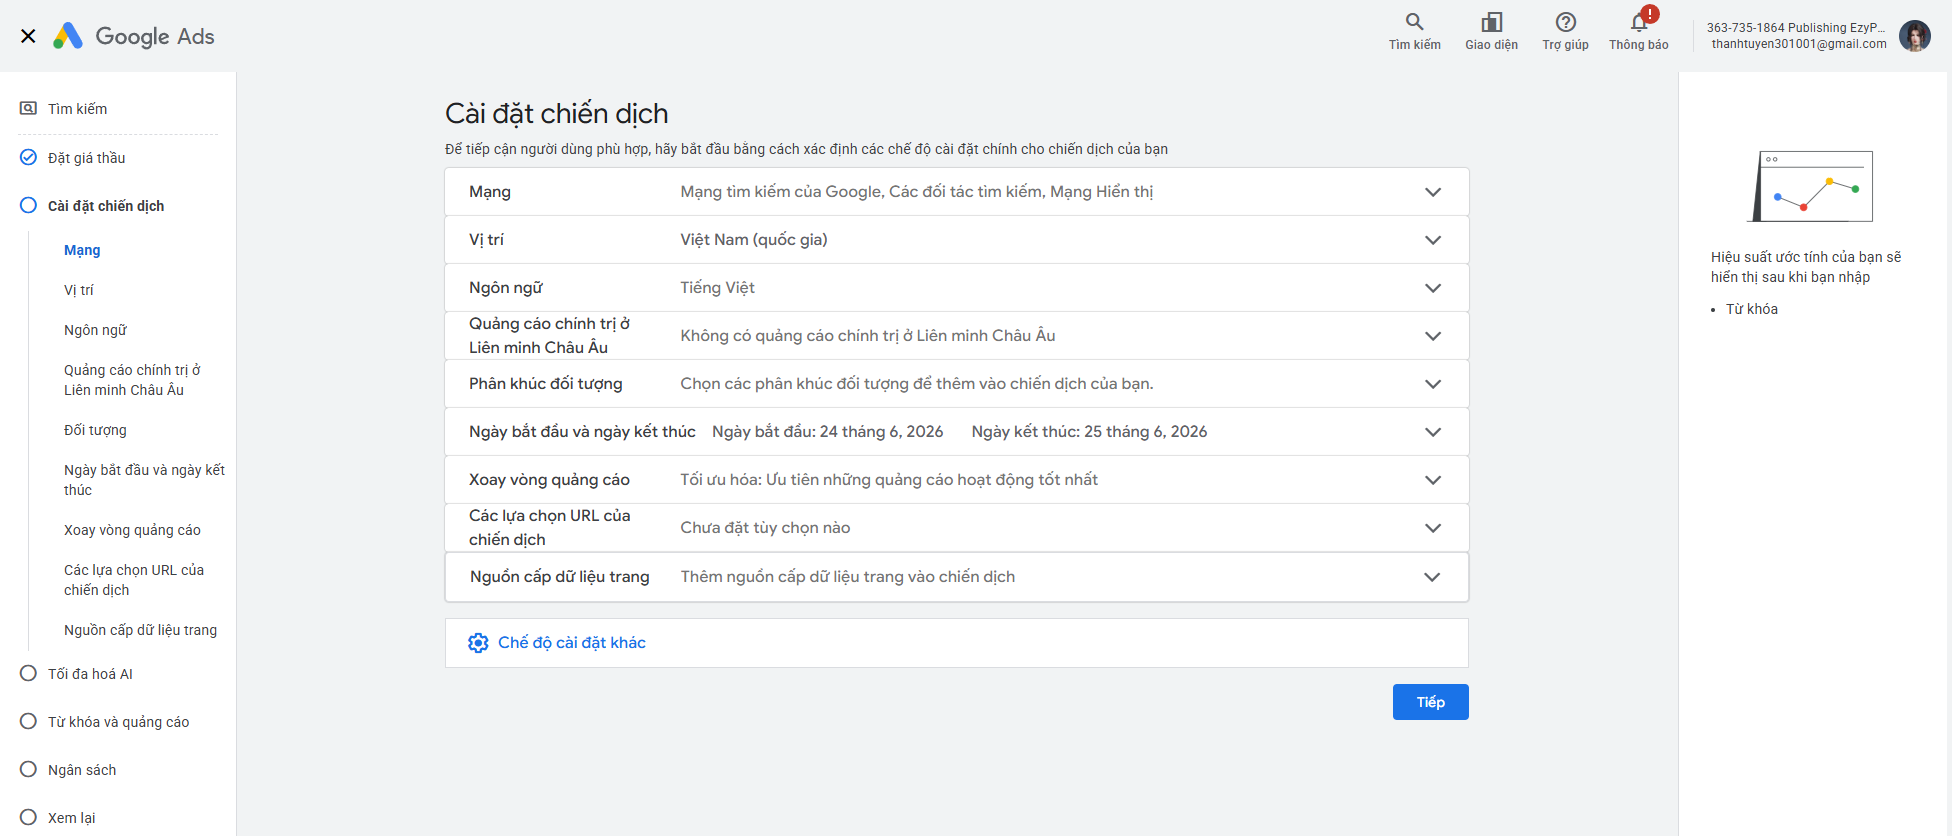Click the Từ khóa bullet in right panel
1952x836 pixels.
point(1751,309)
